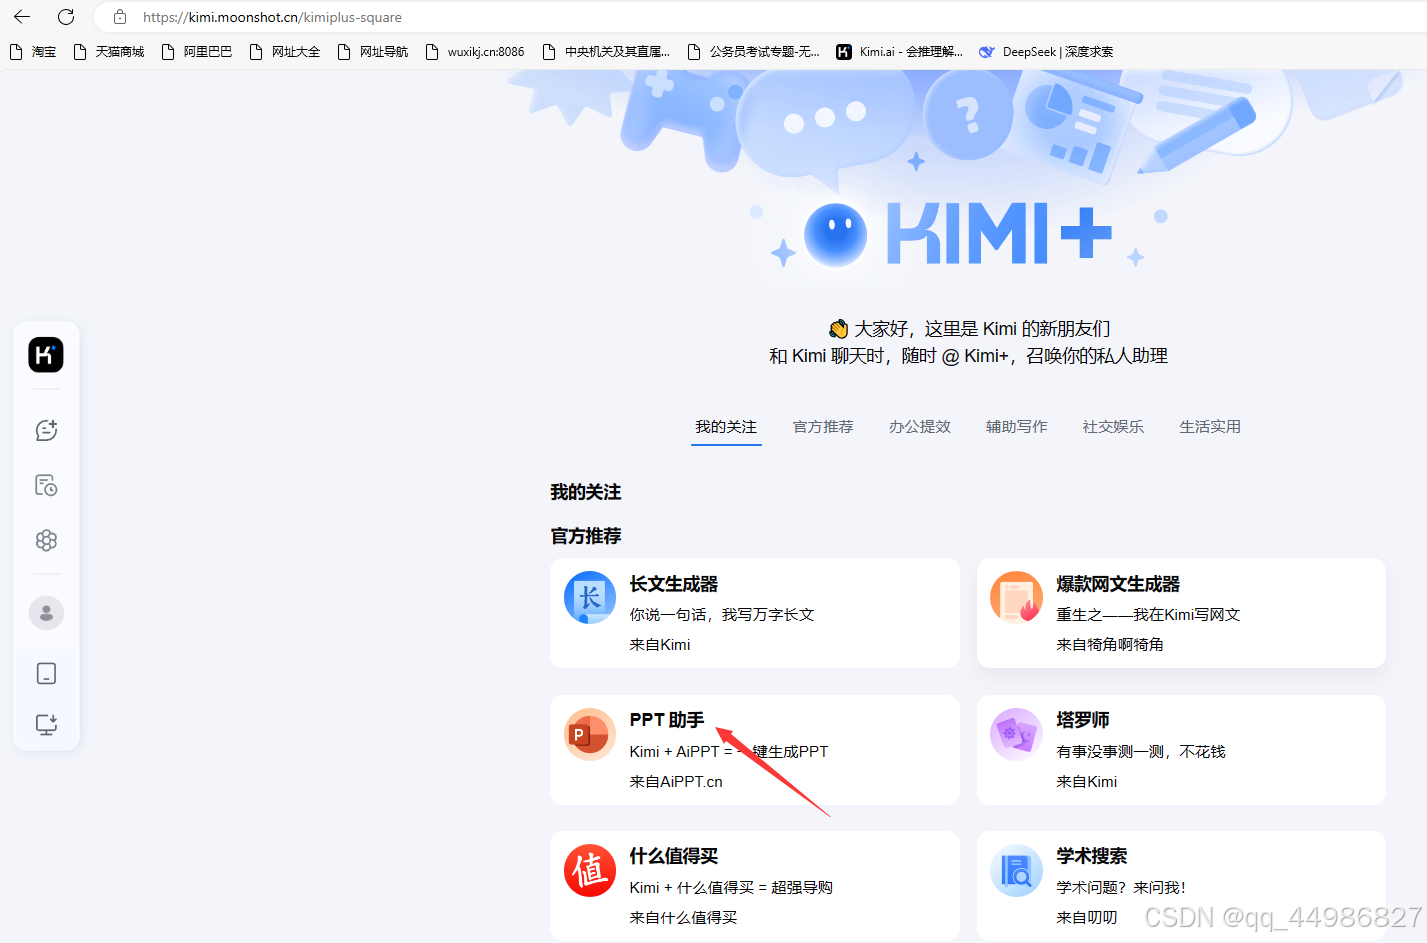Click the 长文生成器 blue icon
This screenshot has height=943, width=1427.
coord(590,597)
